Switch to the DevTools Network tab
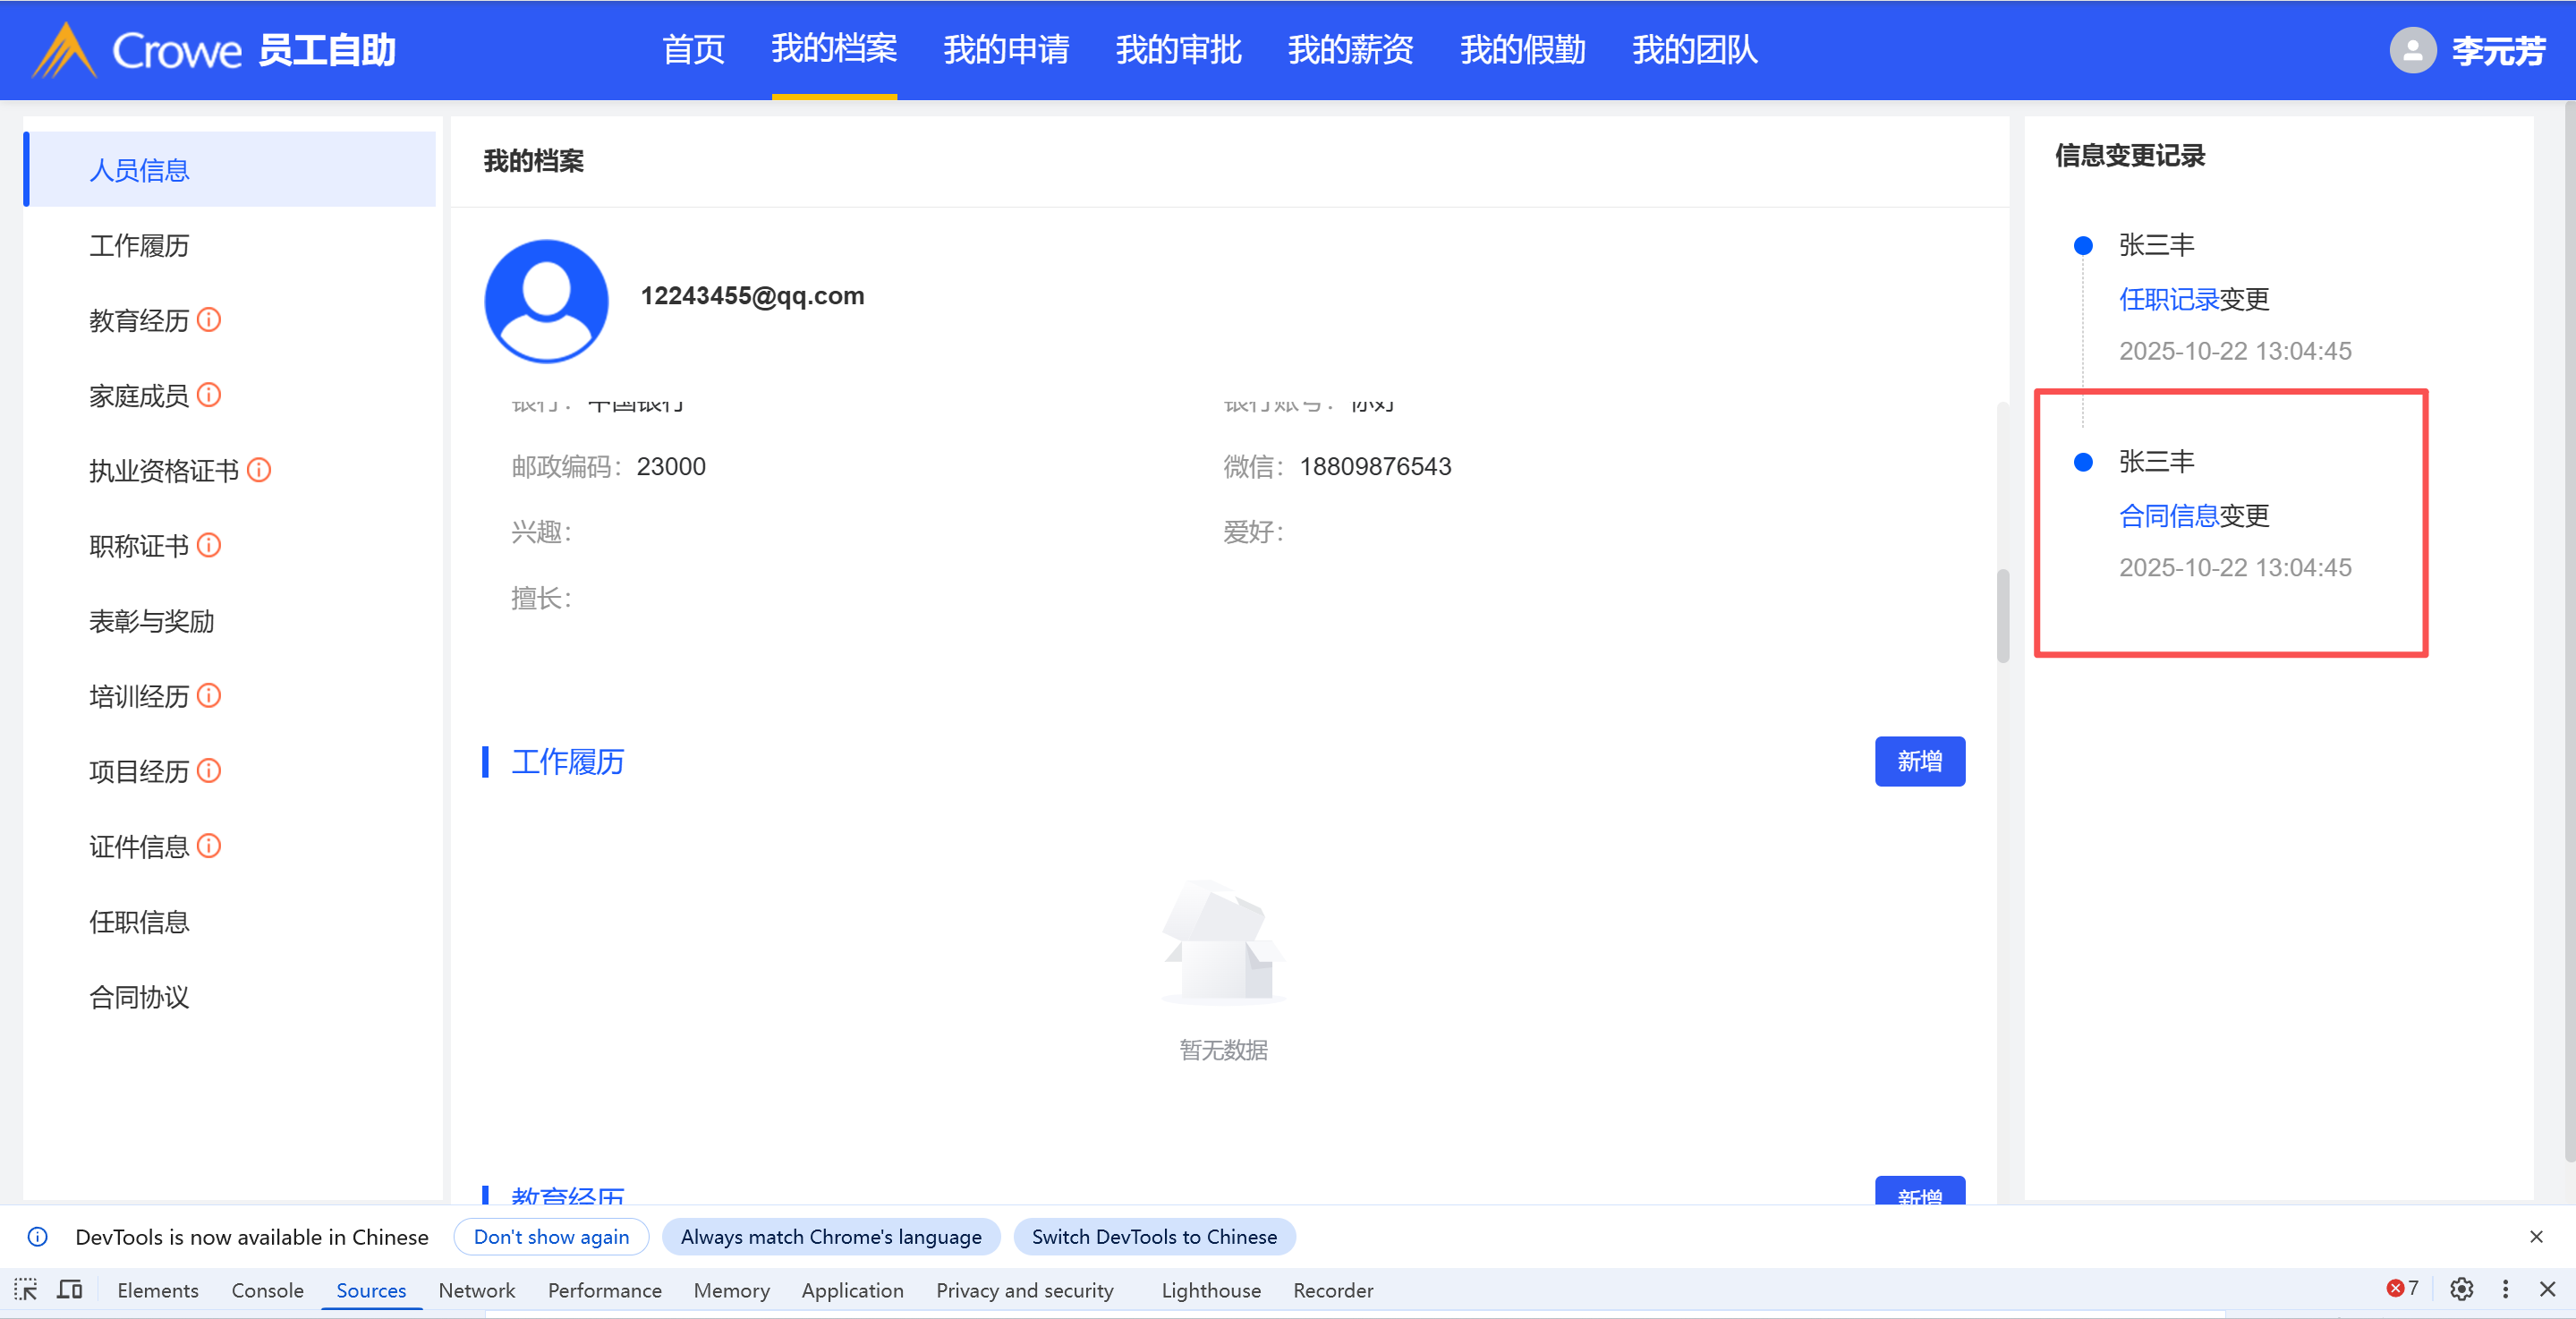 476,1290
